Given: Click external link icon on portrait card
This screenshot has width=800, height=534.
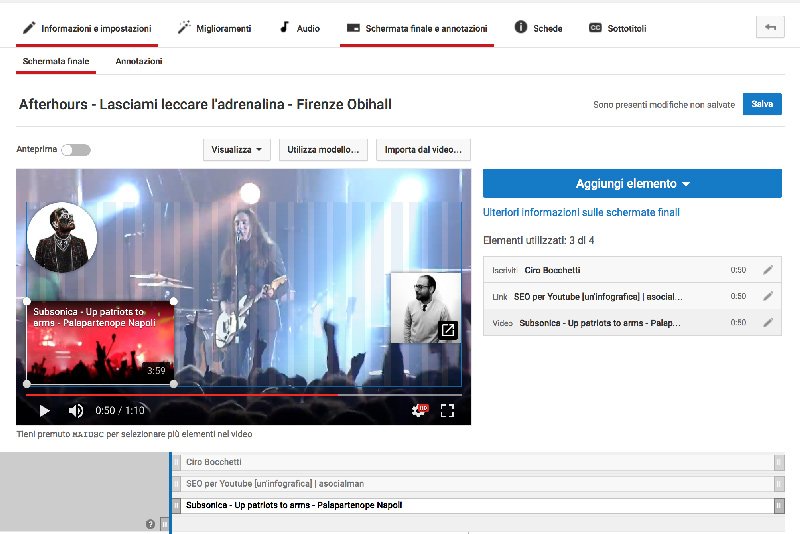Looking at the screenshot, I should coord(448,330).
